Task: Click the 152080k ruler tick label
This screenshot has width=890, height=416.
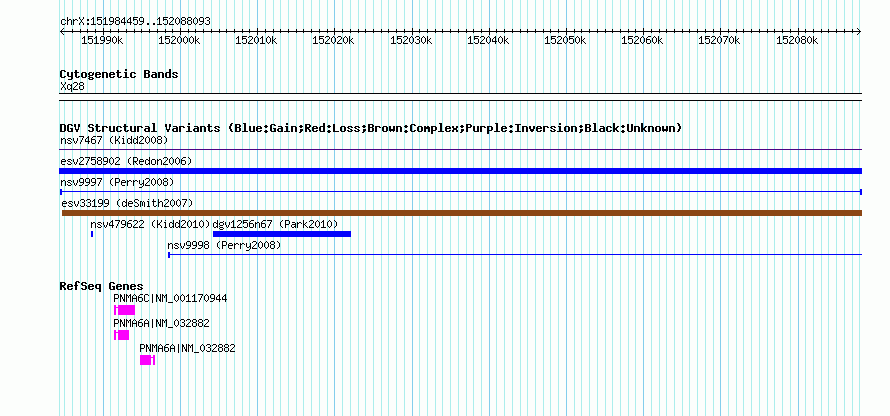Action: tap(797, 40)
